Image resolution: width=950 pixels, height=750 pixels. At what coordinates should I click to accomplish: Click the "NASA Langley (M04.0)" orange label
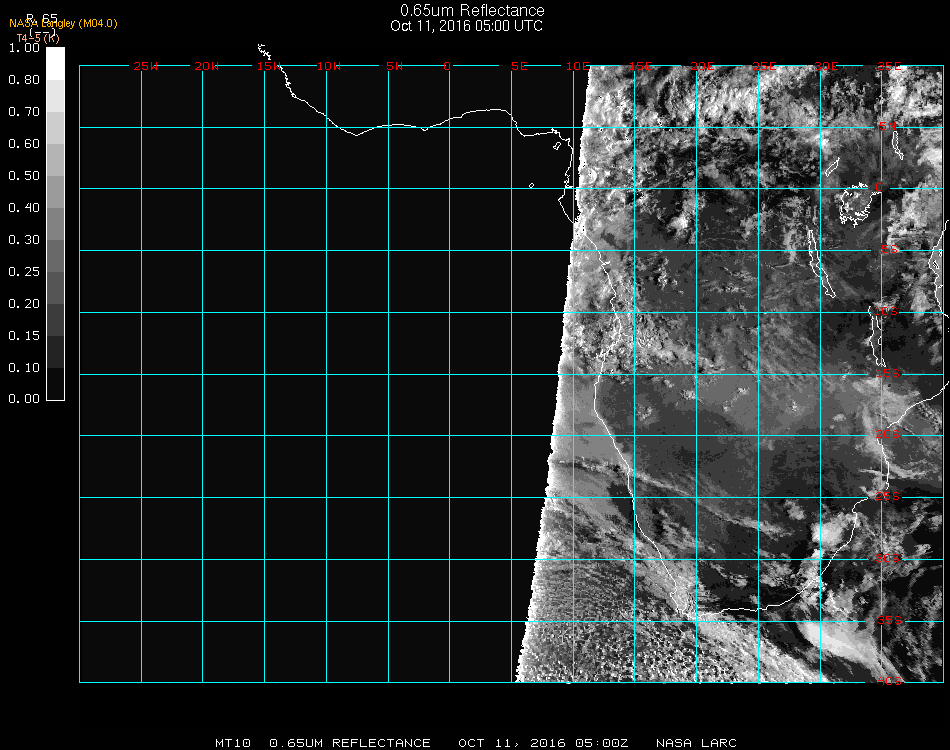[x=63, y=24]
